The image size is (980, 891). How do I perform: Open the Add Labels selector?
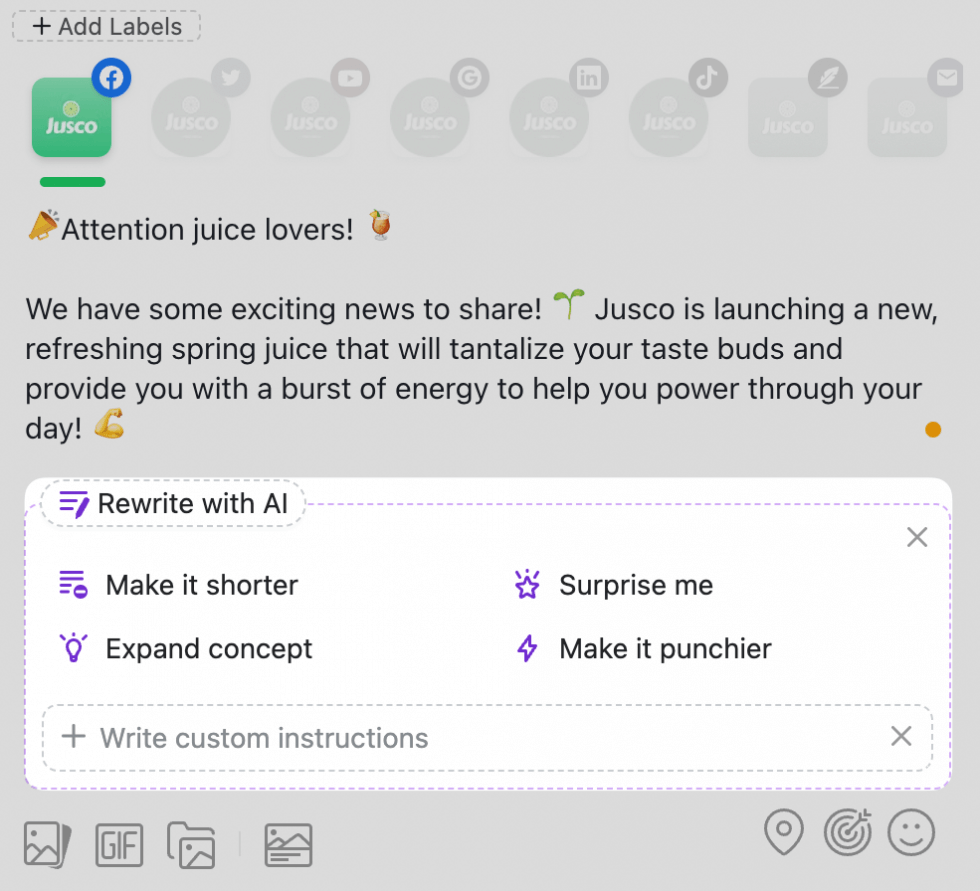(x=105, y=26)
